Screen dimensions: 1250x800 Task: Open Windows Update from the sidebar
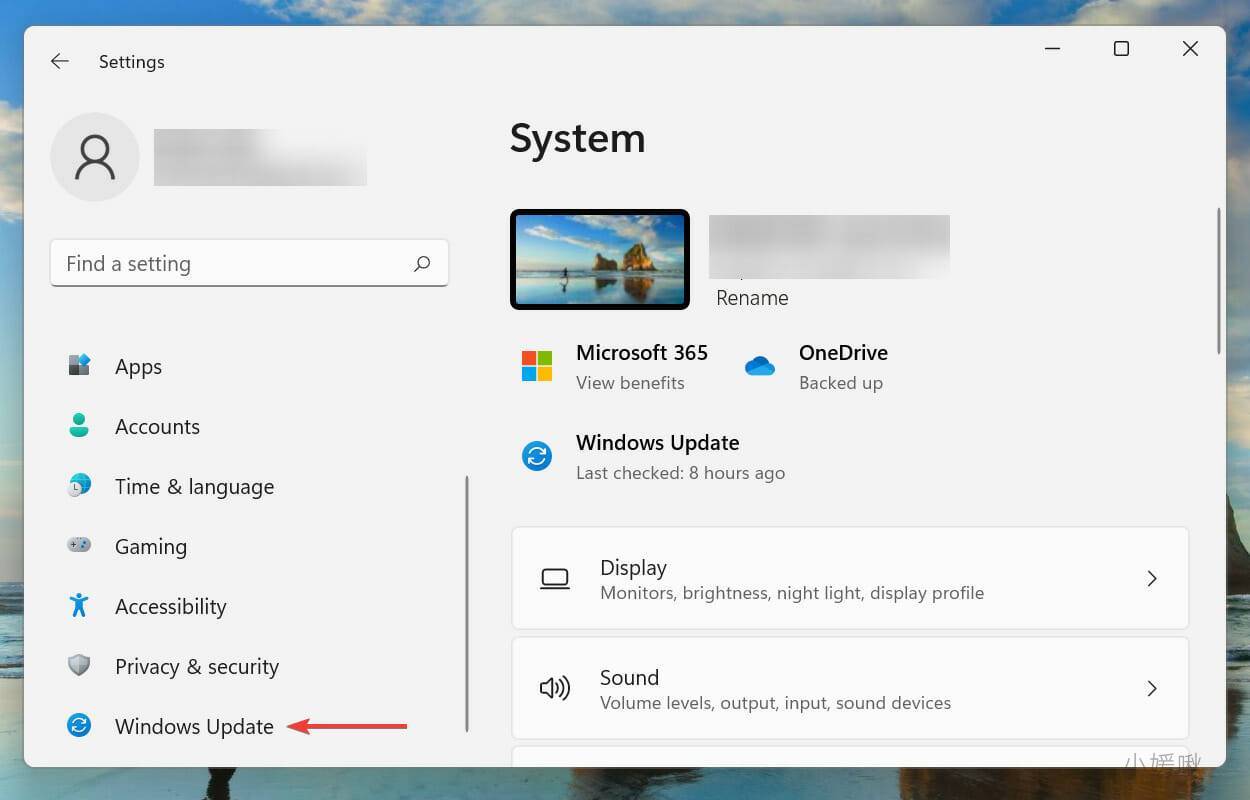click(x=194, y=726)
